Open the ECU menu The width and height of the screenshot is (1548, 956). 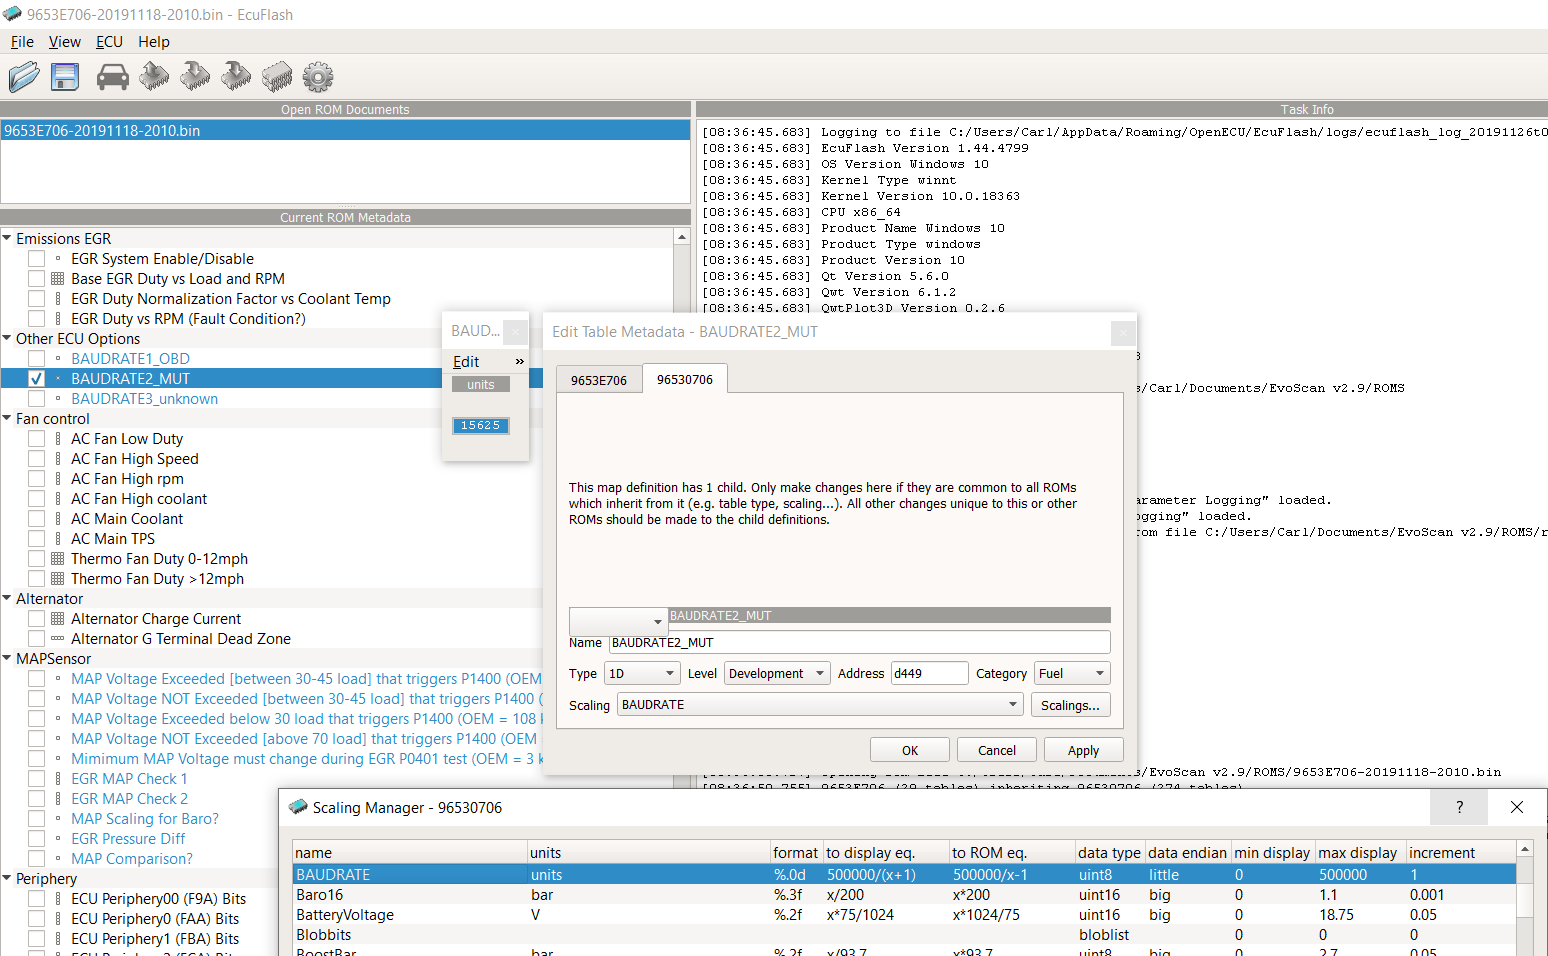(109, 42)
